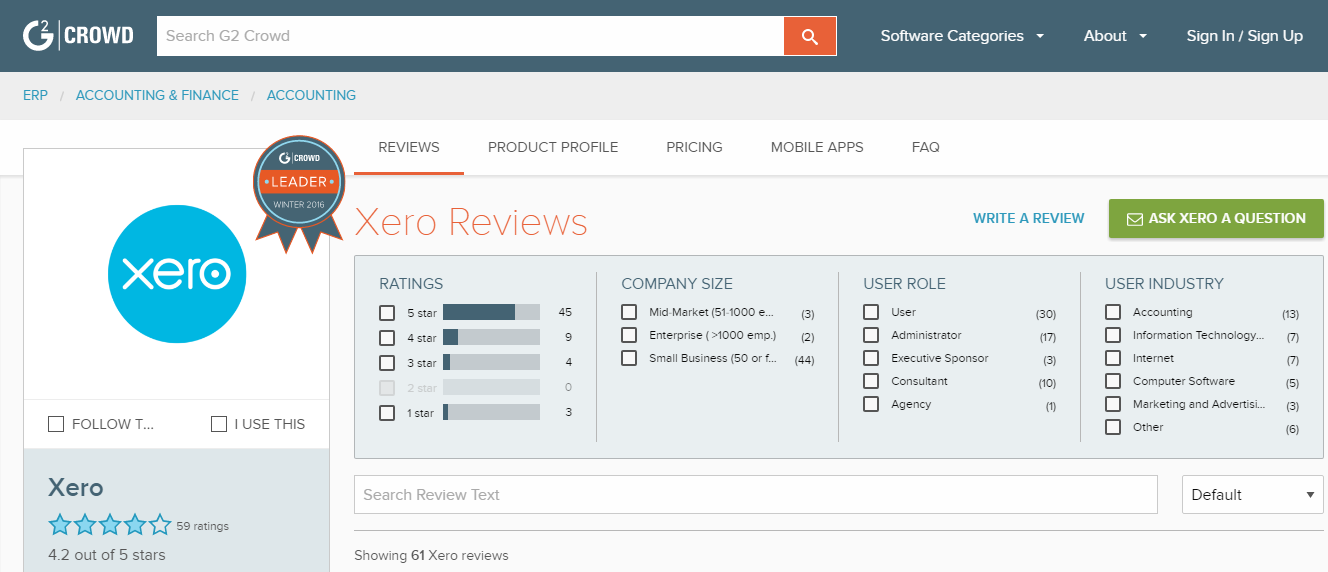
Task: Click the 4 star rating bar
Action: (491, 337)
